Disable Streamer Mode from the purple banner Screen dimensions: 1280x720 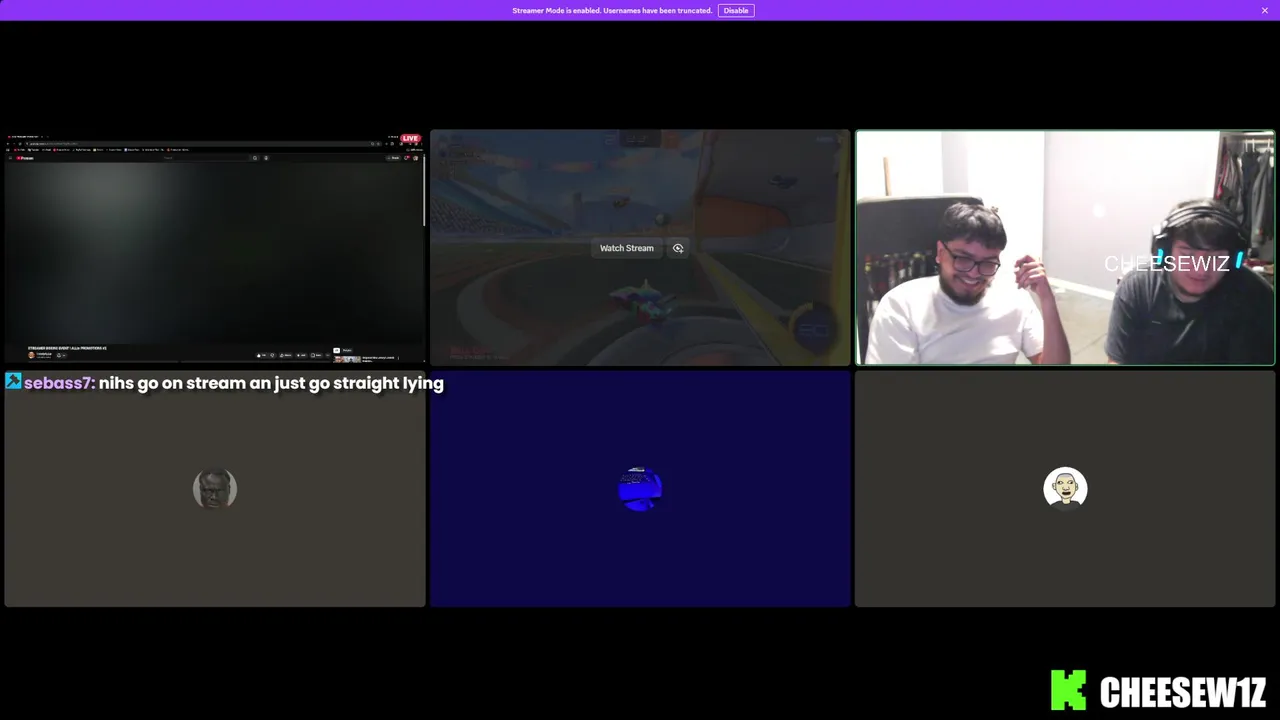[x=736, y=10]
